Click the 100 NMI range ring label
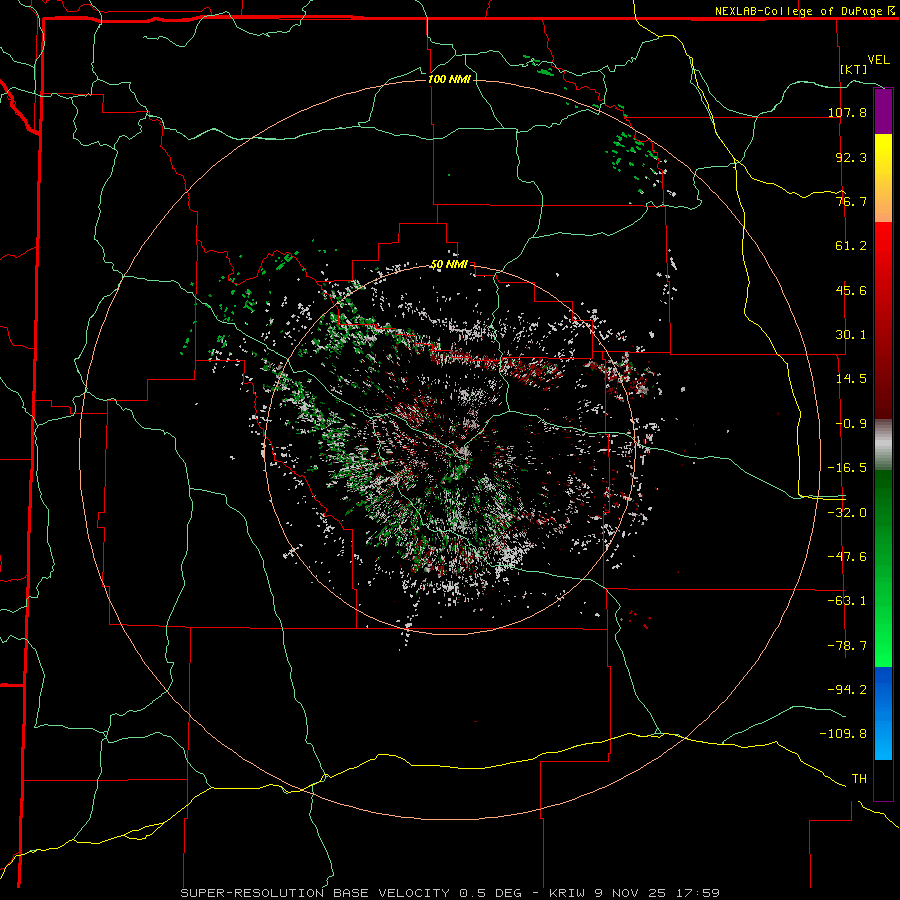The image size is (900, 900). (x=449, y=79)
